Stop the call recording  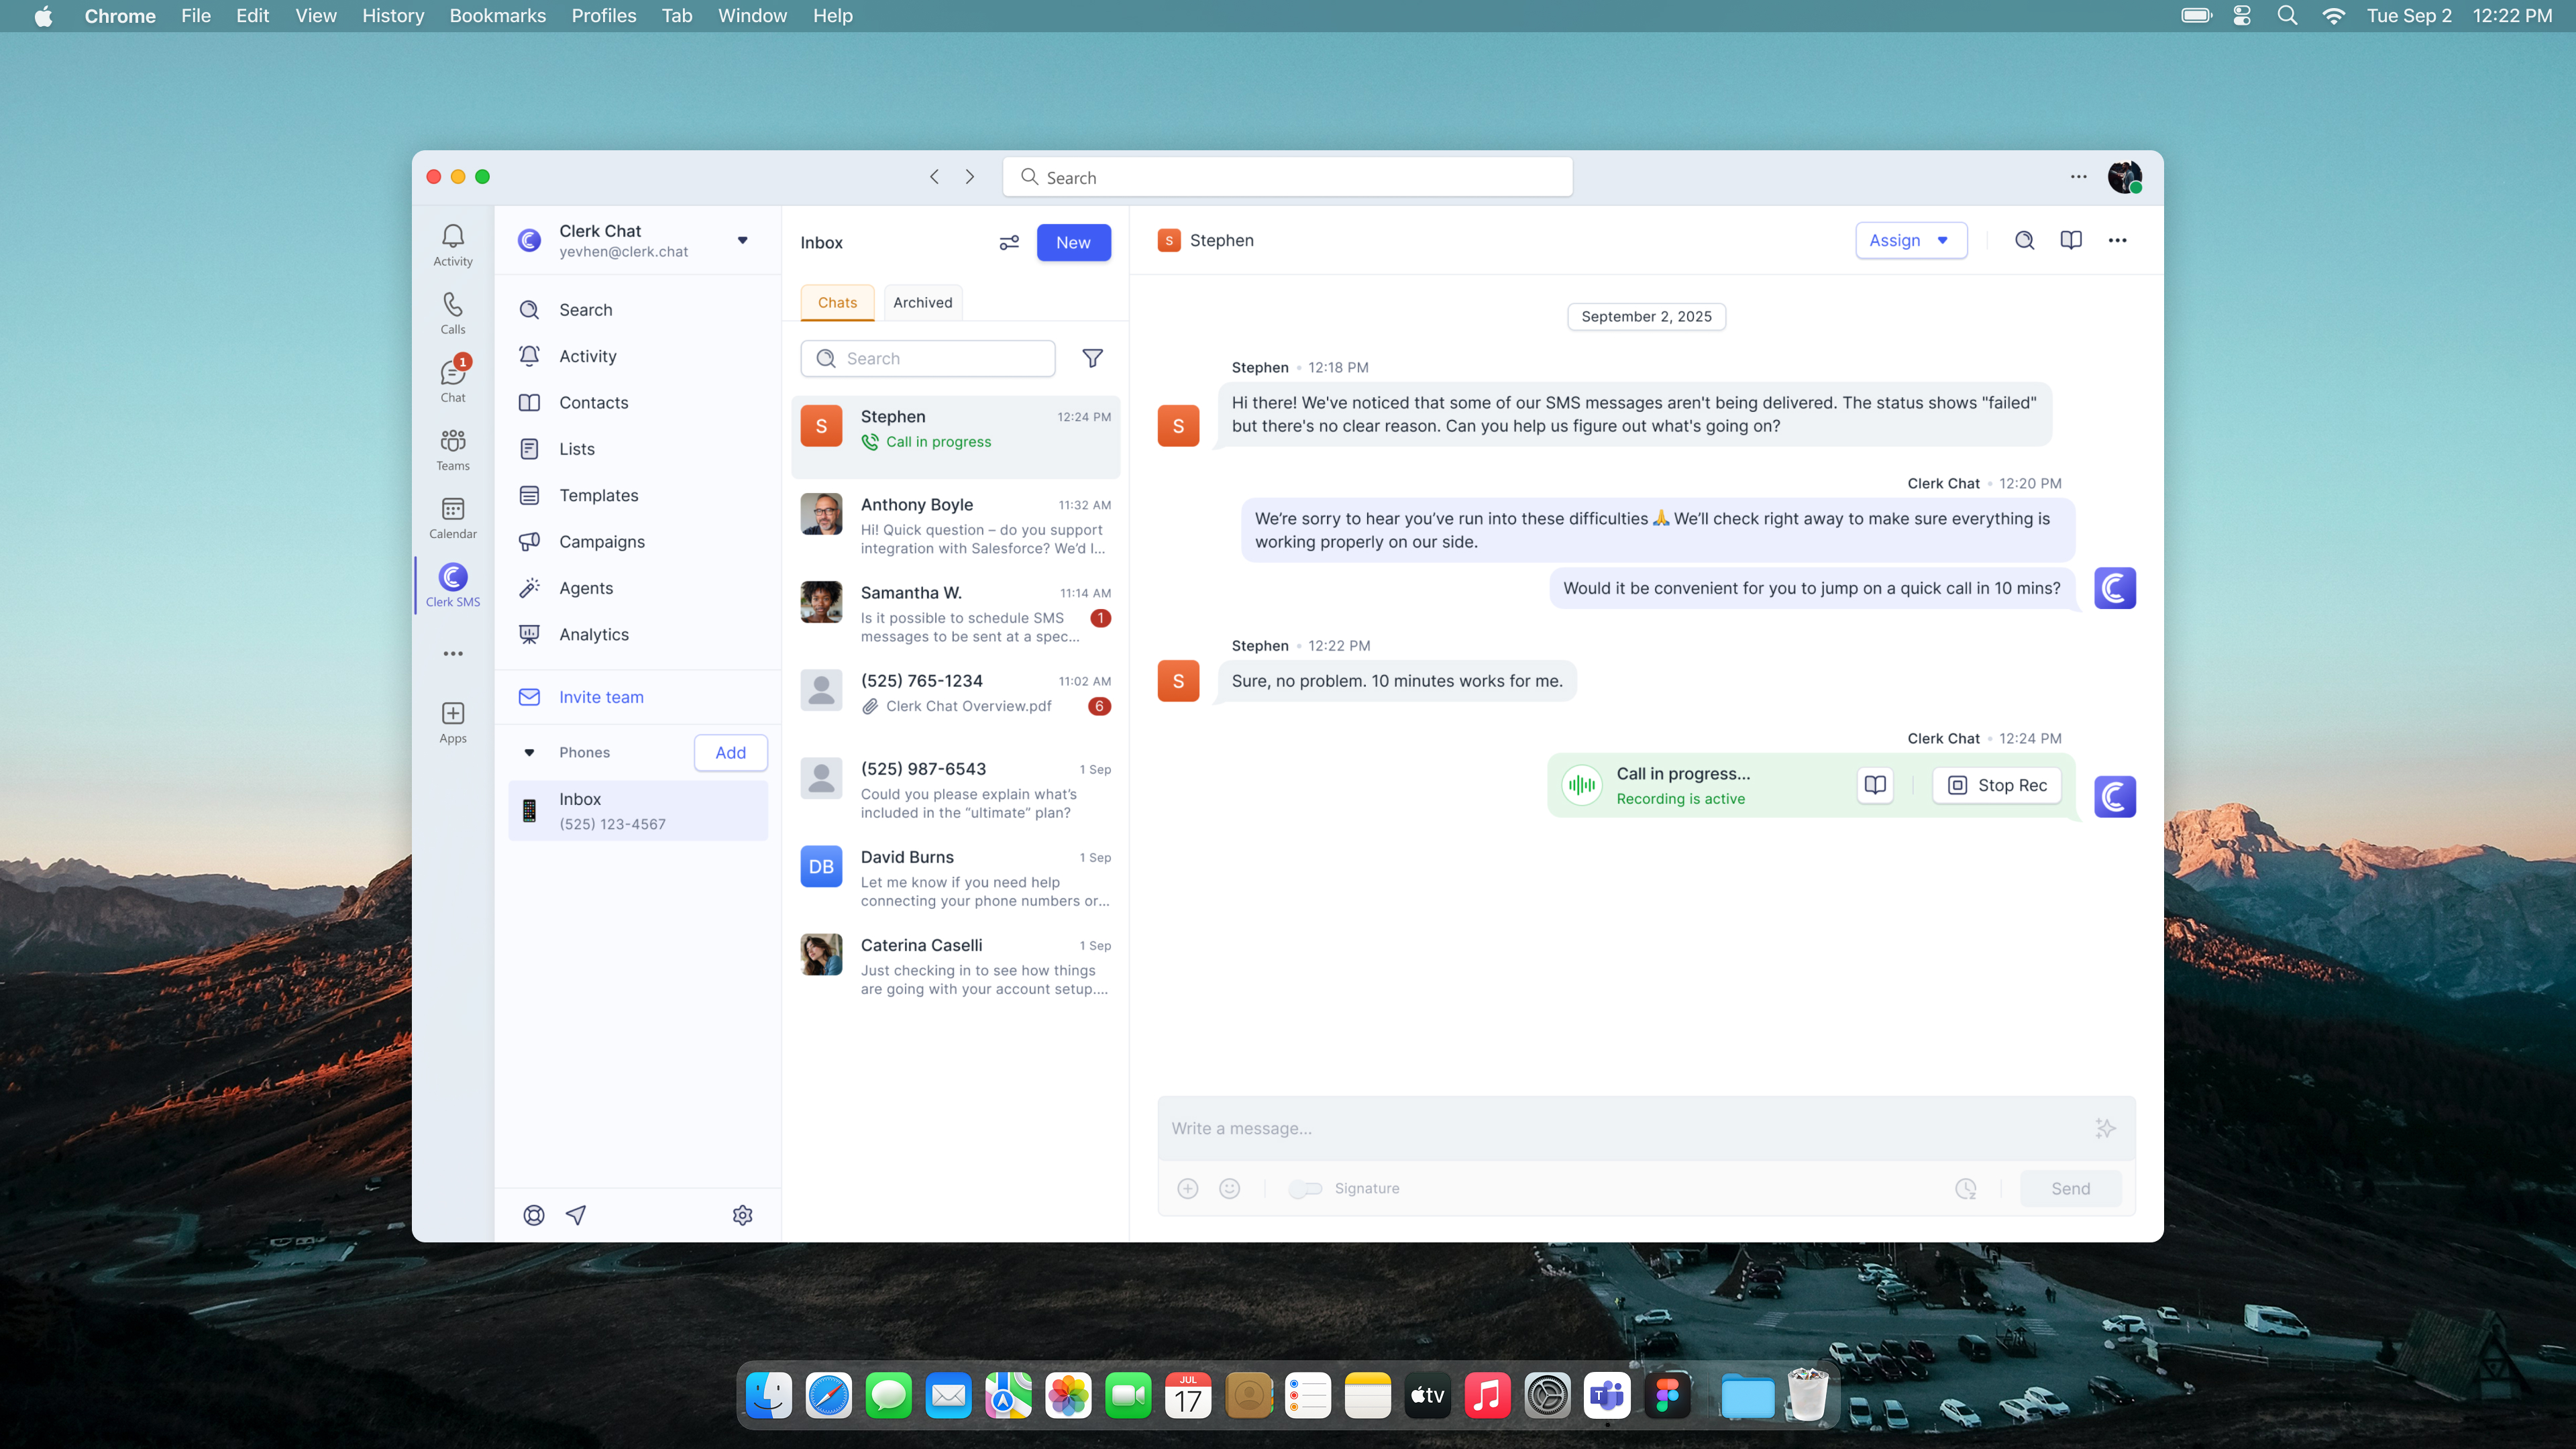1997,785
